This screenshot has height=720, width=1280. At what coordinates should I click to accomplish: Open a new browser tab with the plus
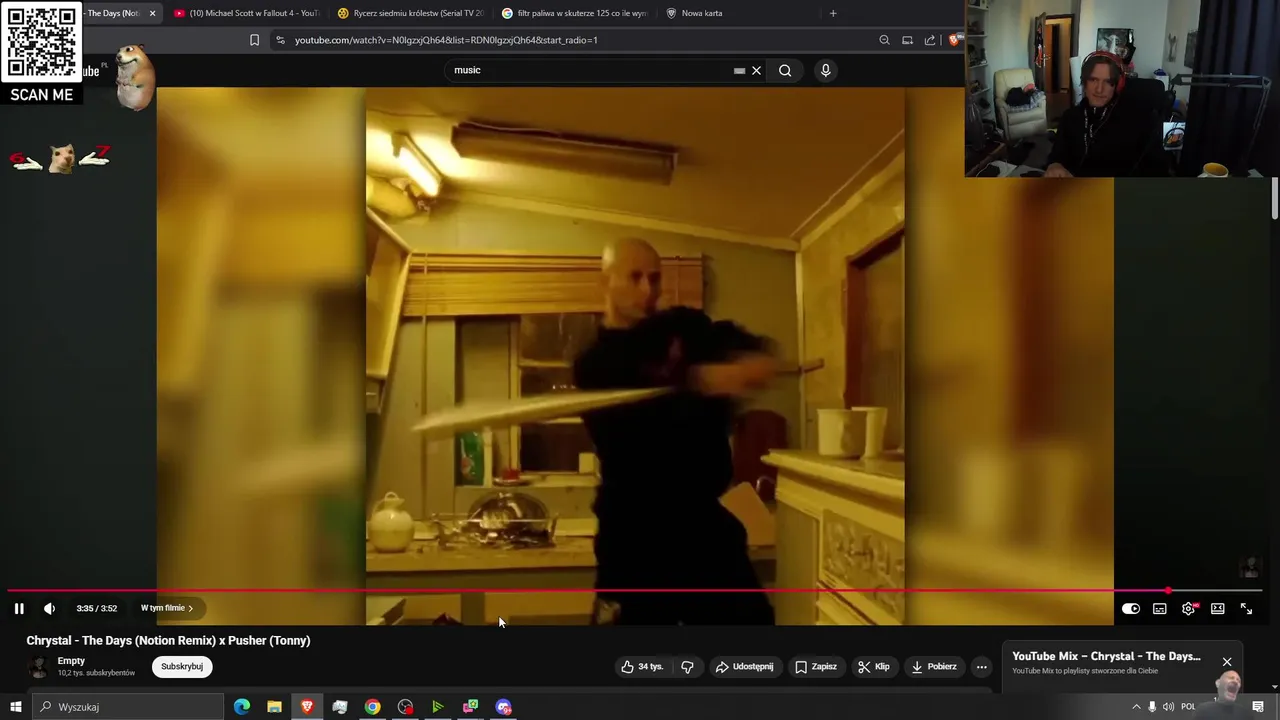click(x=833, y=13)
